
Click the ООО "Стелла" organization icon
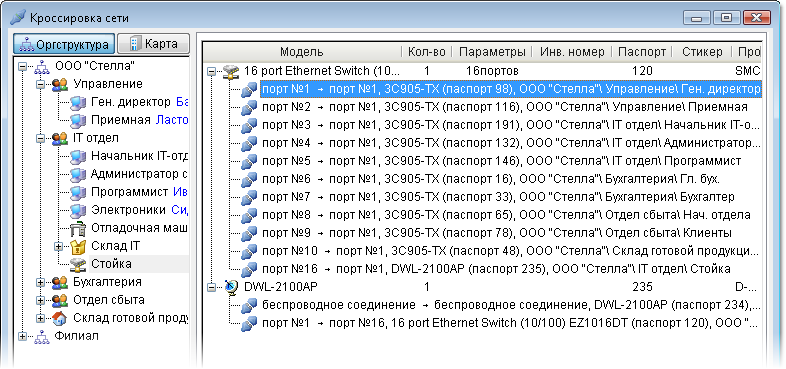[41, 66]
